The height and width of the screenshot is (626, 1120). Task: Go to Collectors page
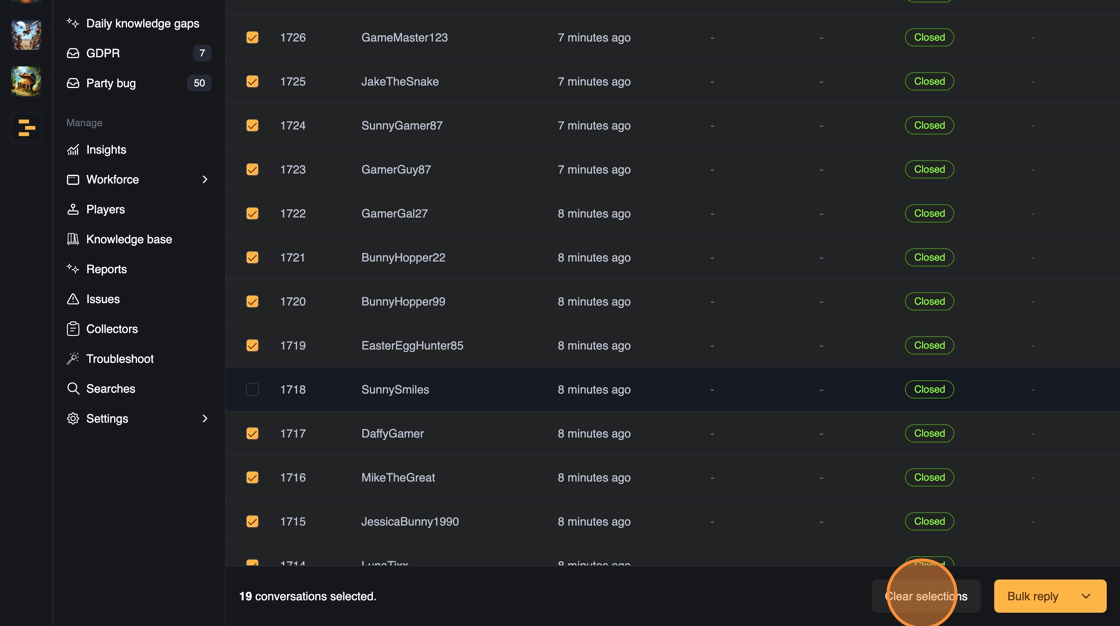tap(112, 329)
